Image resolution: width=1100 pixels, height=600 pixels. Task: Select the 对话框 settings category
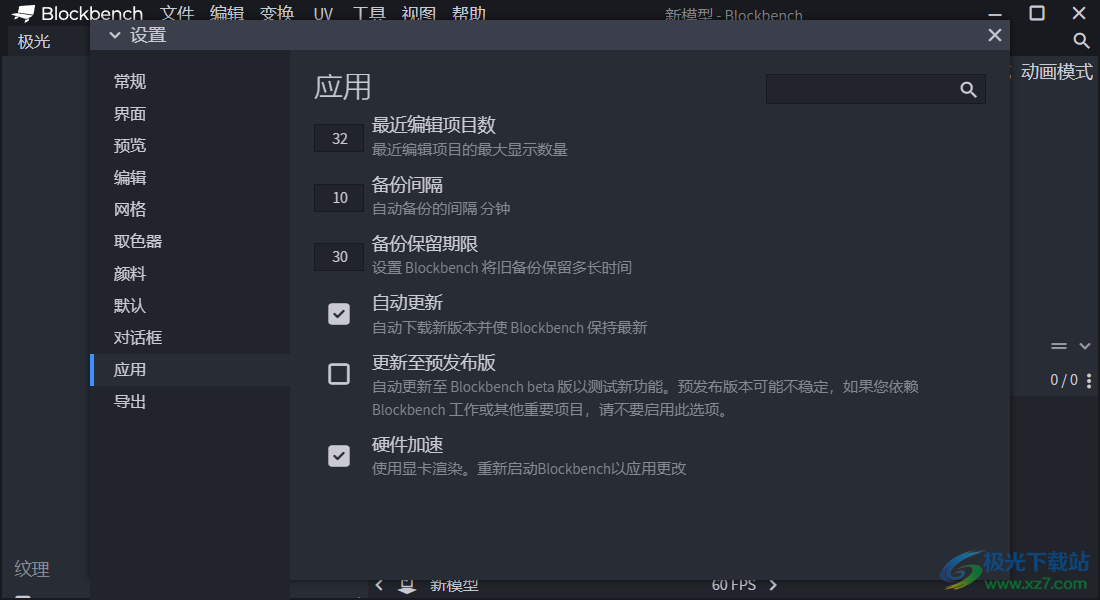[189, 338]
